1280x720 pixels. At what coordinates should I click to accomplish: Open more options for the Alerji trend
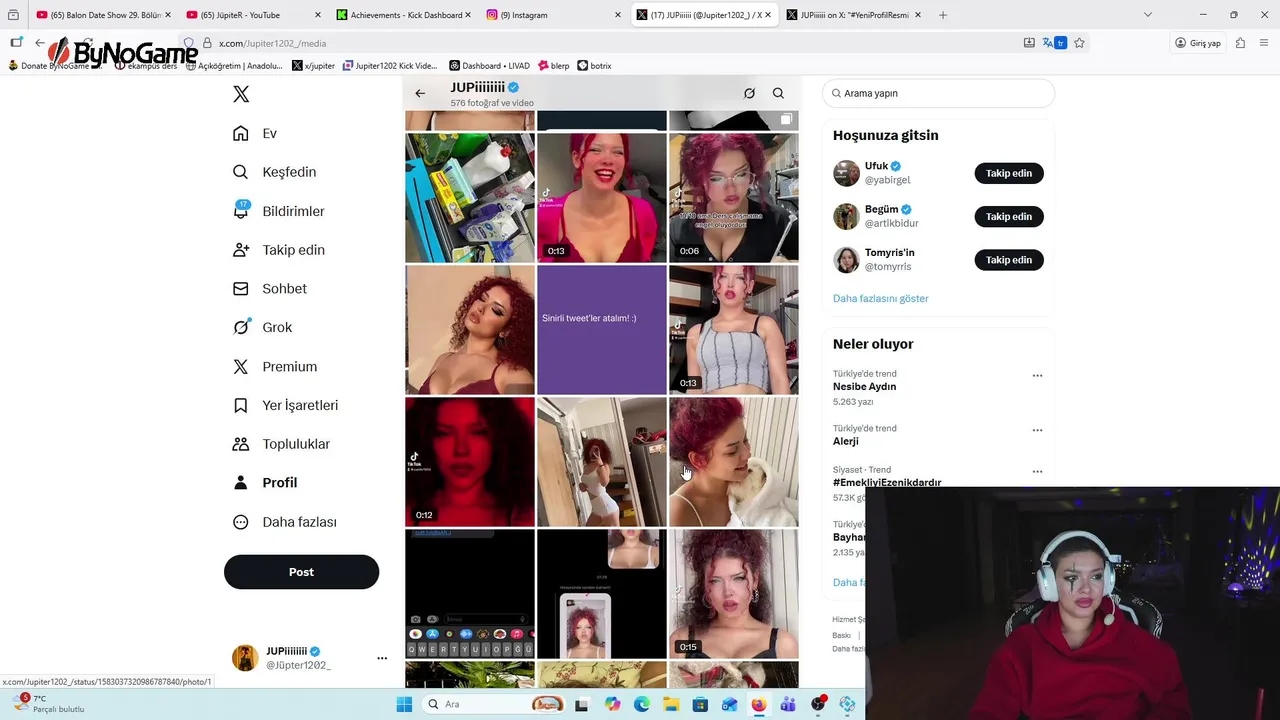point(1037,430)
